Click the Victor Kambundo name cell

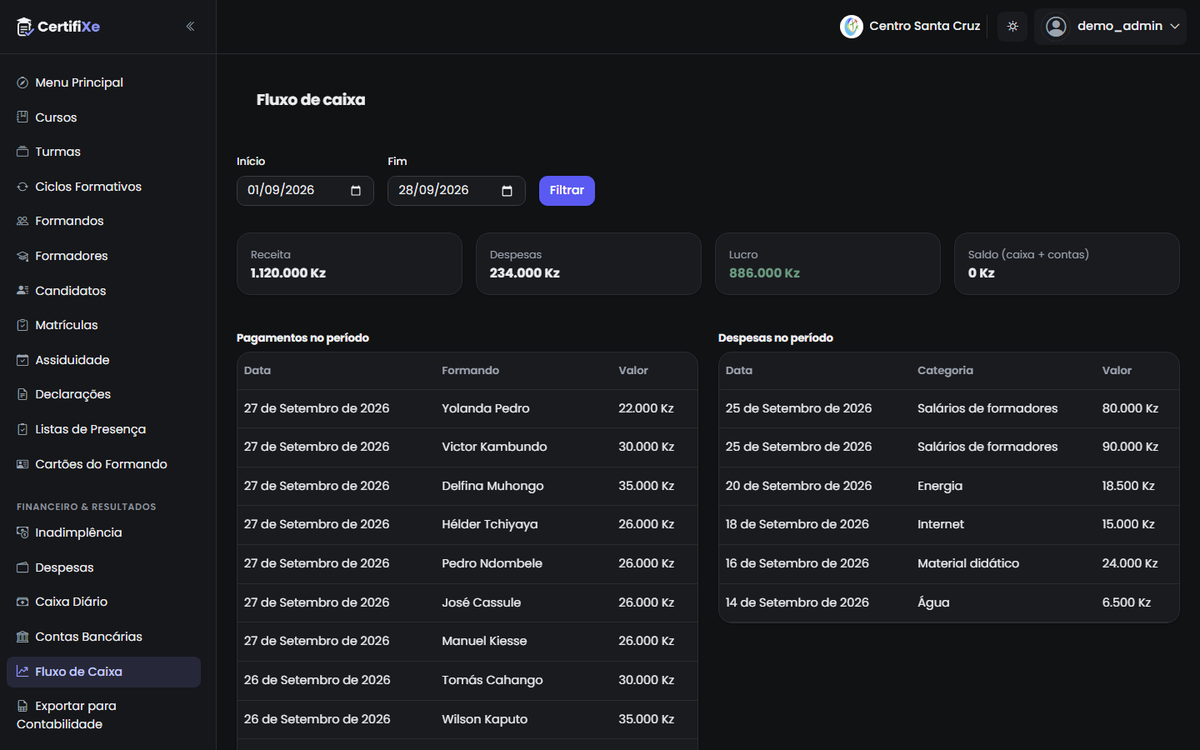pyautogui.click(x=494, y=447)
